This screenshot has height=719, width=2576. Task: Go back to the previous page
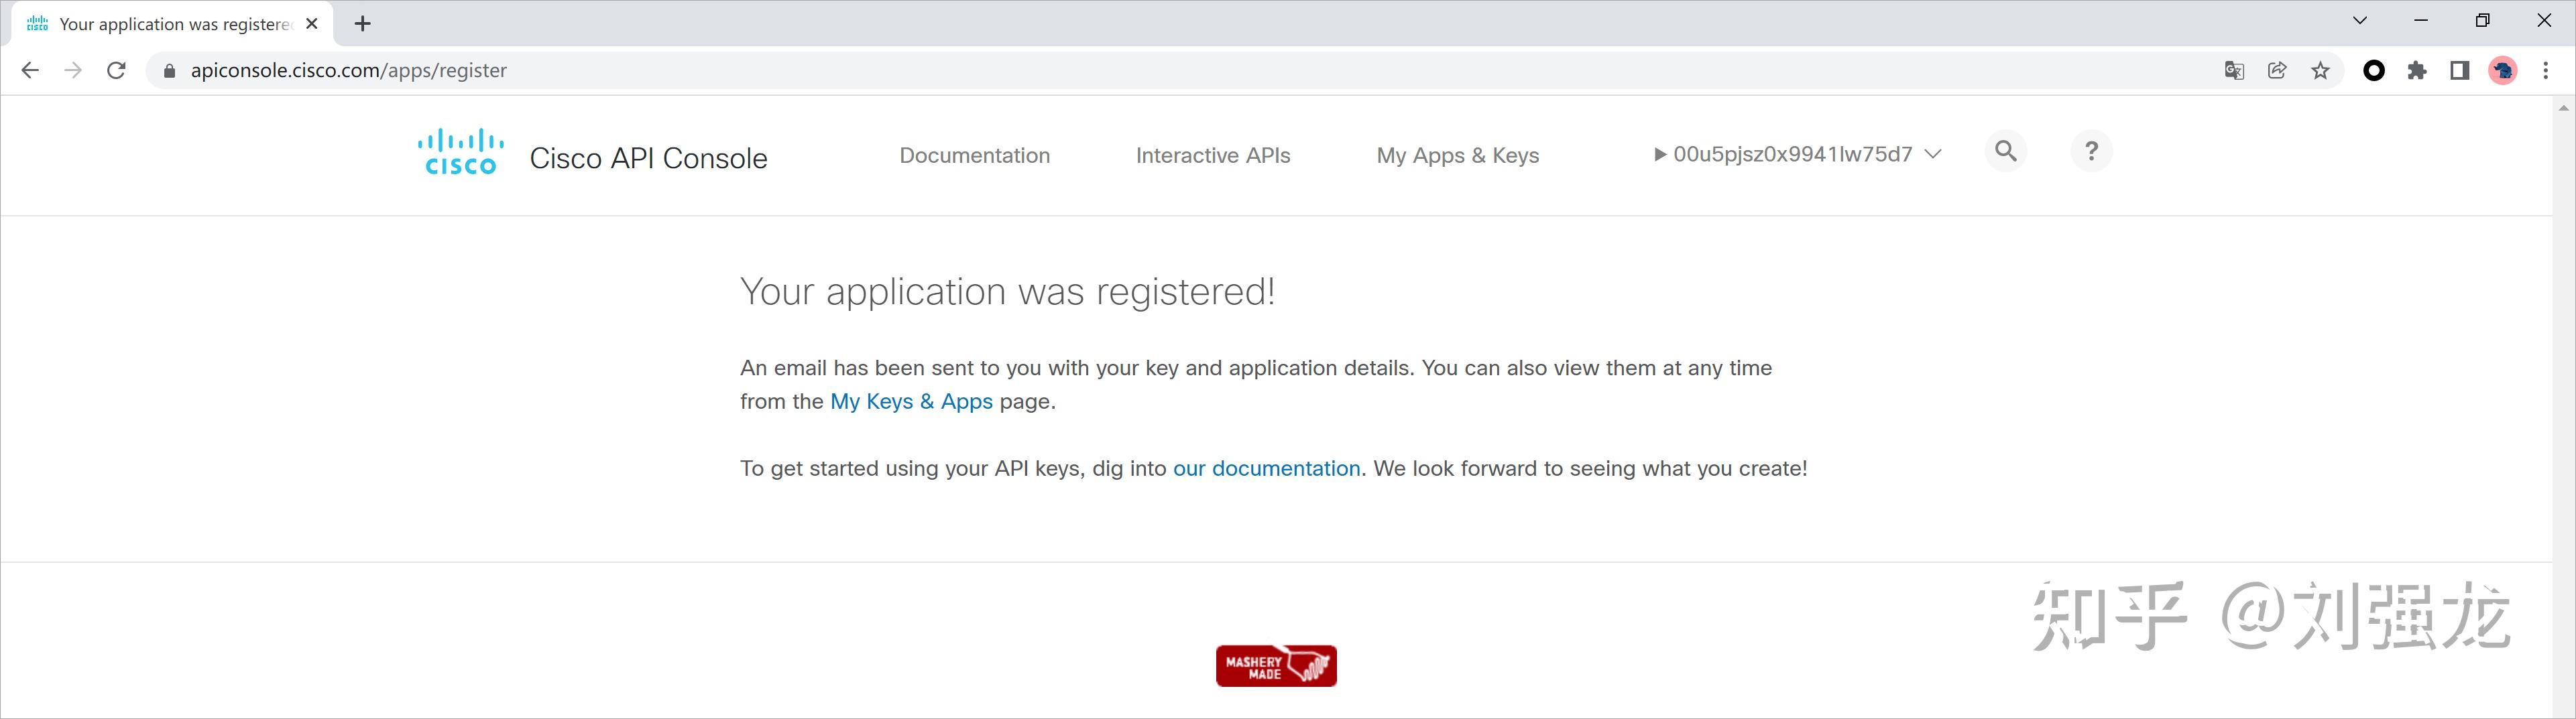point(30,71)
